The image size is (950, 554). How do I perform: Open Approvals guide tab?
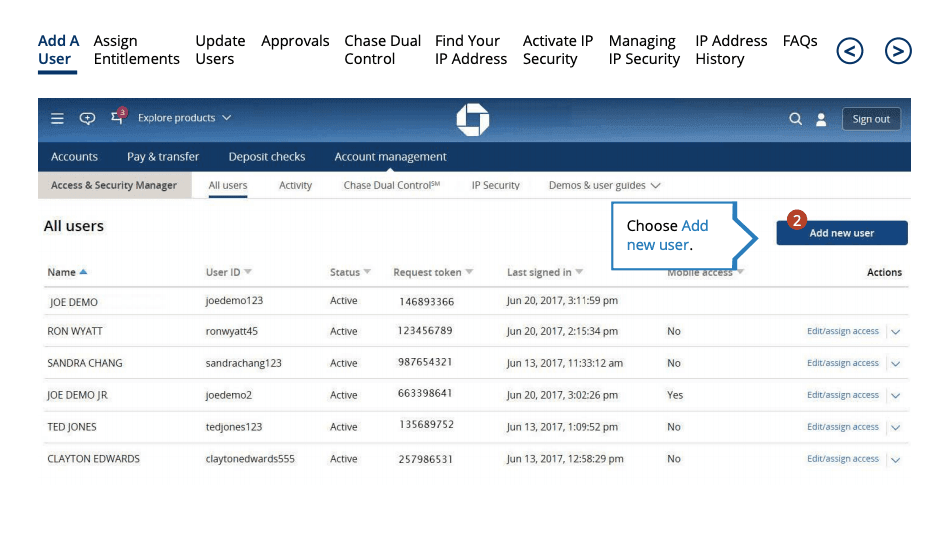point(295,41)
